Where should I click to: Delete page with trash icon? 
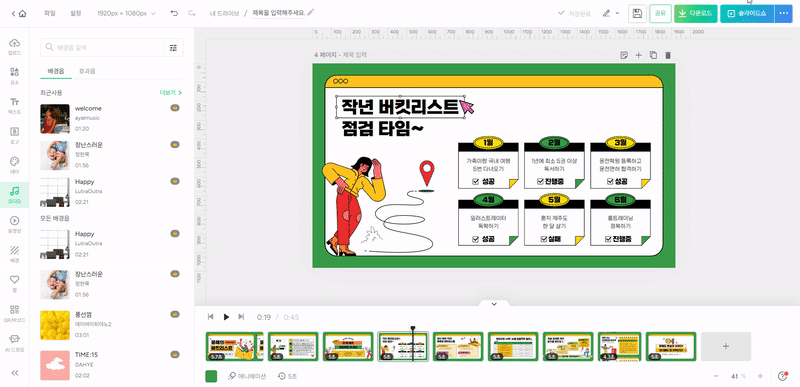(668, 55)
